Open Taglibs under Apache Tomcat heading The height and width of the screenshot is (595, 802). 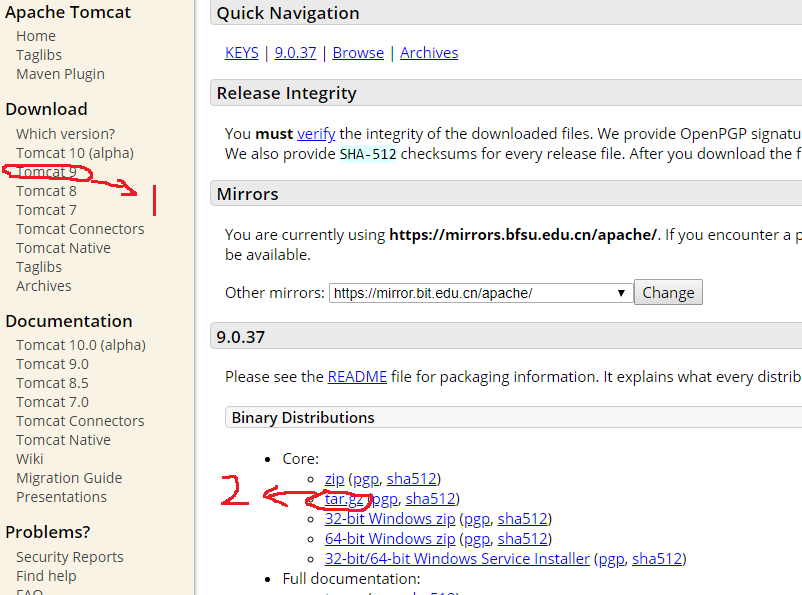click(x=39, y=55)
